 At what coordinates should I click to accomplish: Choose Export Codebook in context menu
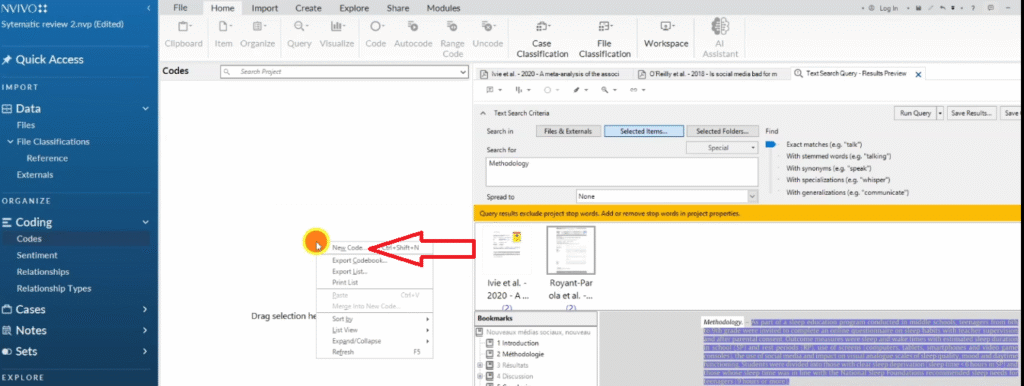point(374,260)
